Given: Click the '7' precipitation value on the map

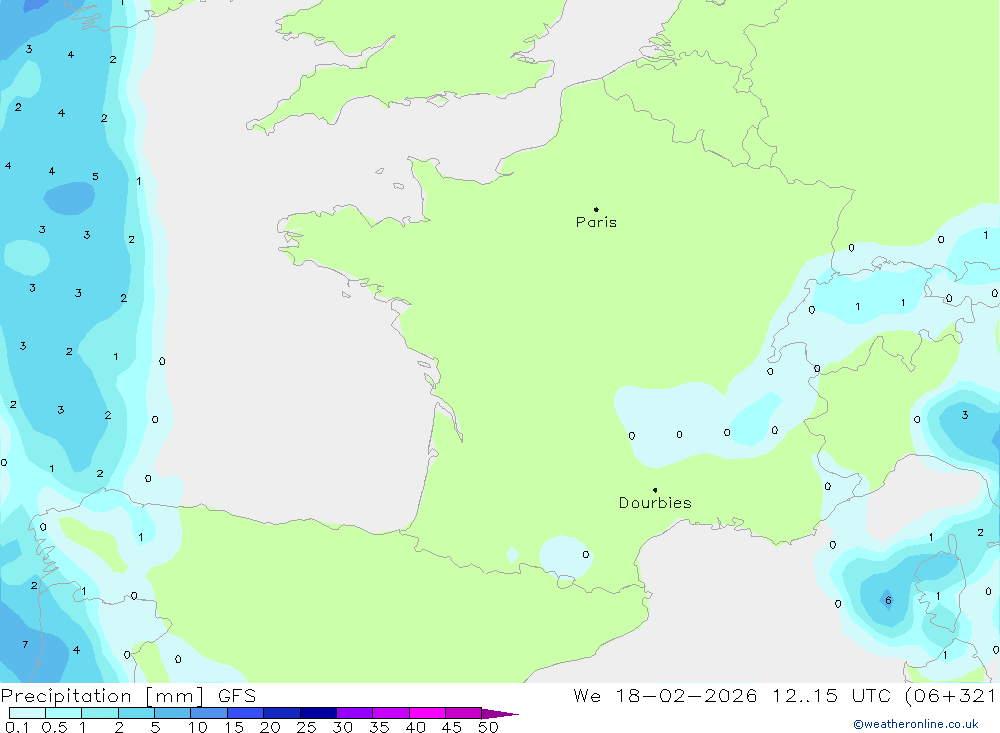Looking at the screenshot, I should coord(25,644).
